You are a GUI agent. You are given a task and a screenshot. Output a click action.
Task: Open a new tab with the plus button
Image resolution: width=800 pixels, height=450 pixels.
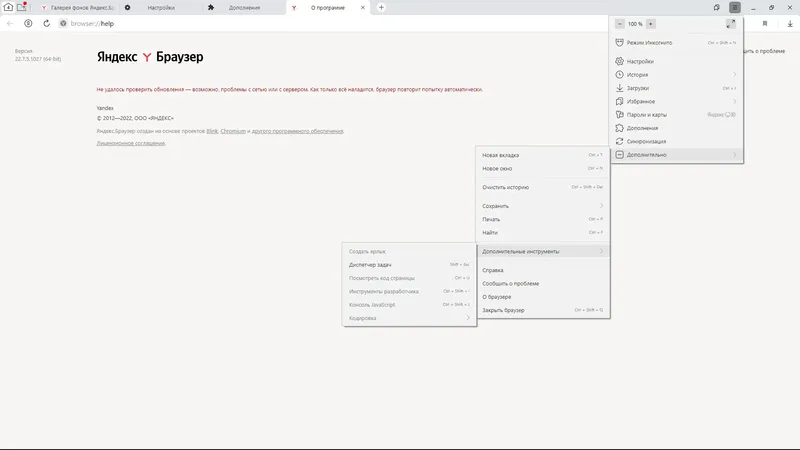point(381,8)
